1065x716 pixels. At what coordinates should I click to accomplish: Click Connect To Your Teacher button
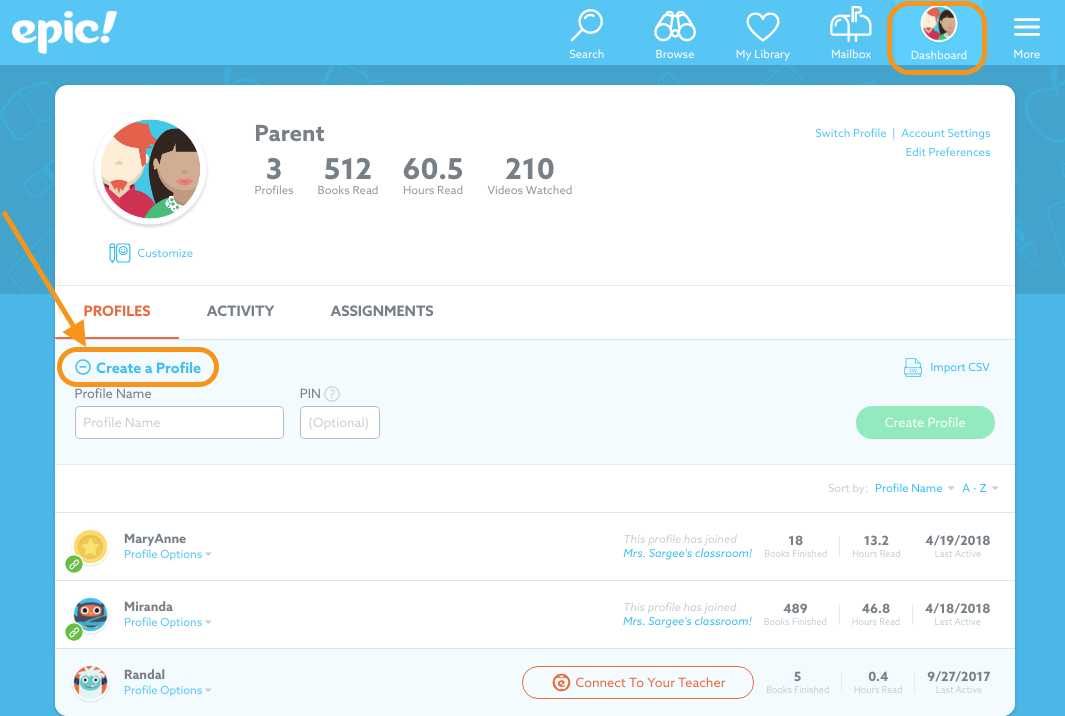pos(638,682)
